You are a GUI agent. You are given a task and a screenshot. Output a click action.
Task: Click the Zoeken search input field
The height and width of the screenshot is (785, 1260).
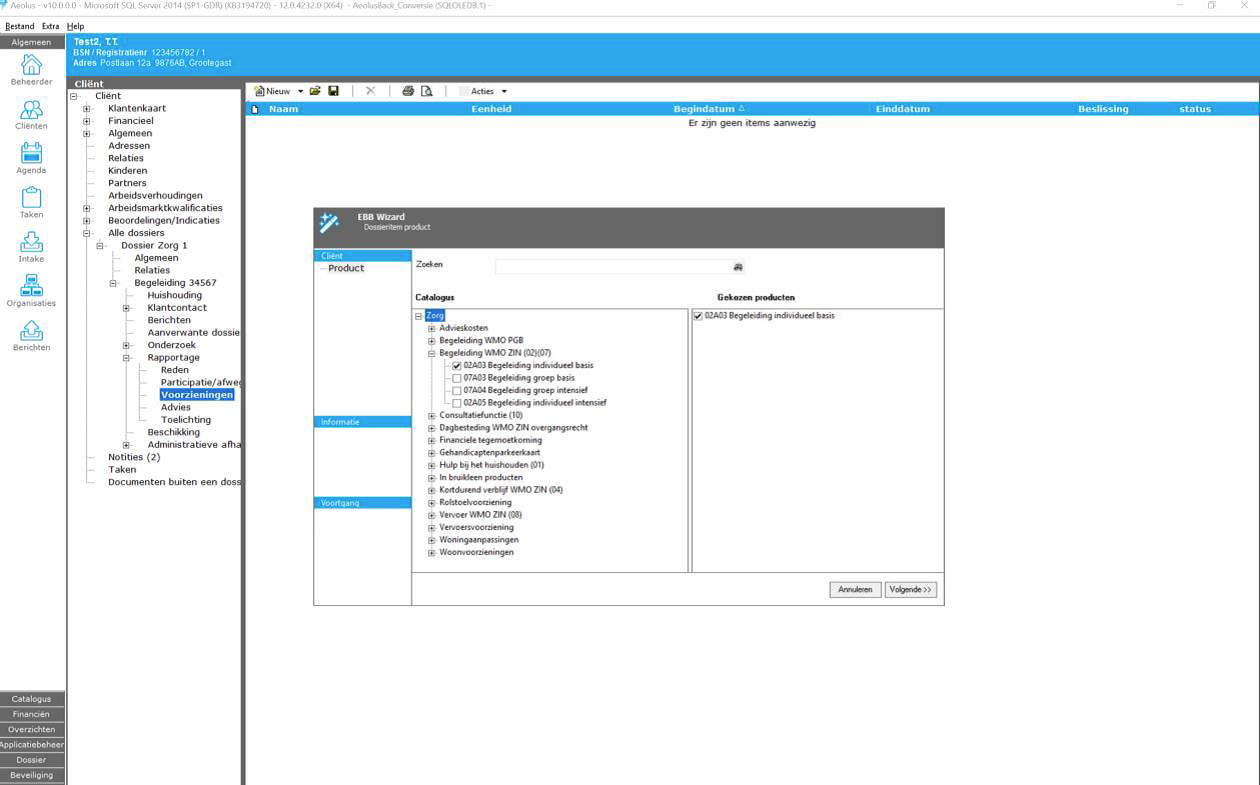613,267
